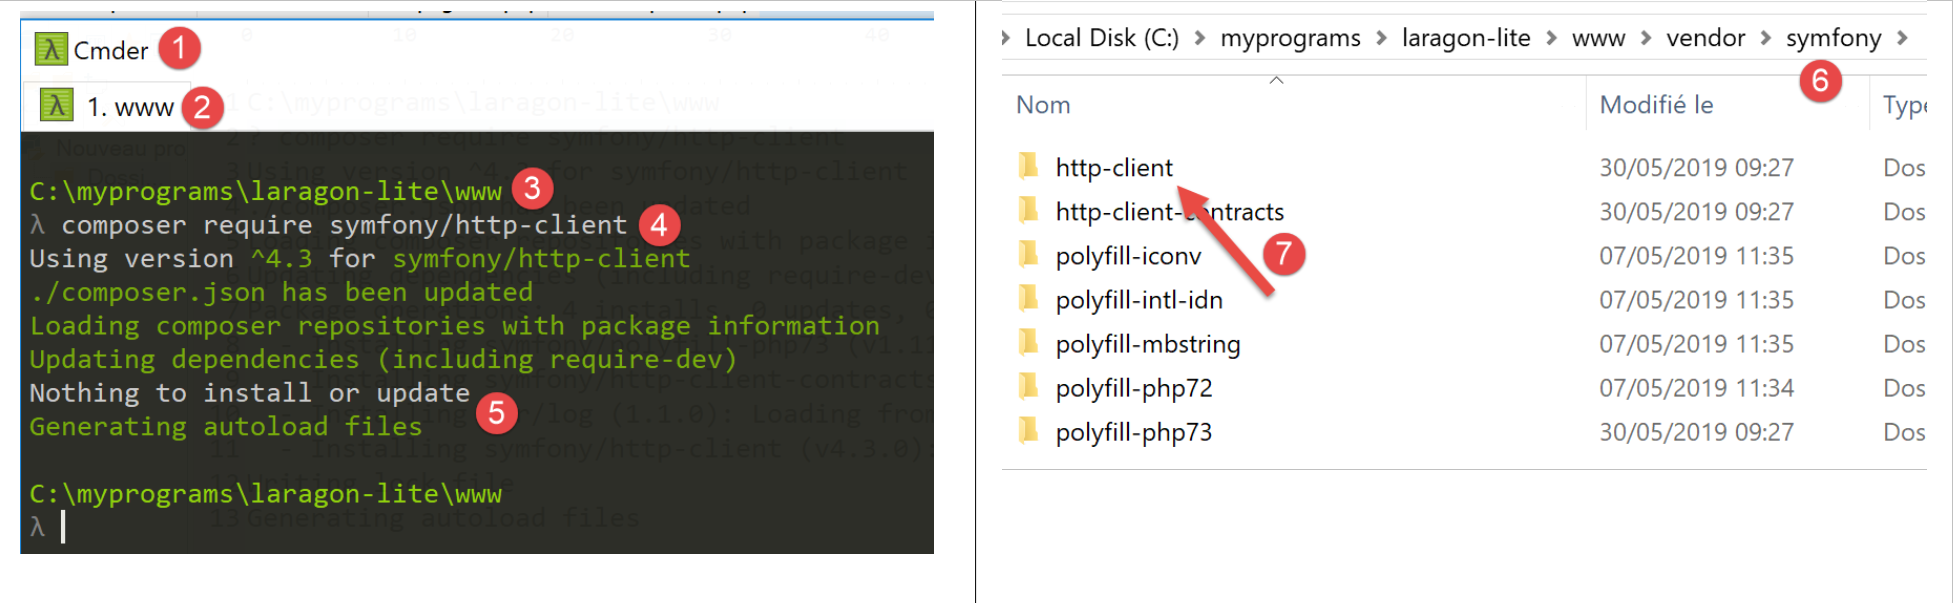1955x603 pixels.
Task: Sort by the 'Modifié le' column header
Action: point(1656,105)
